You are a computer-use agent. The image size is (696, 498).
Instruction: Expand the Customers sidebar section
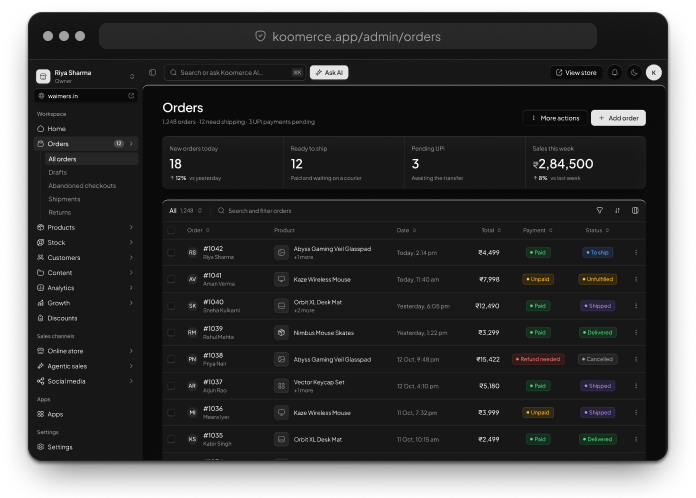(x=131, y=257)
